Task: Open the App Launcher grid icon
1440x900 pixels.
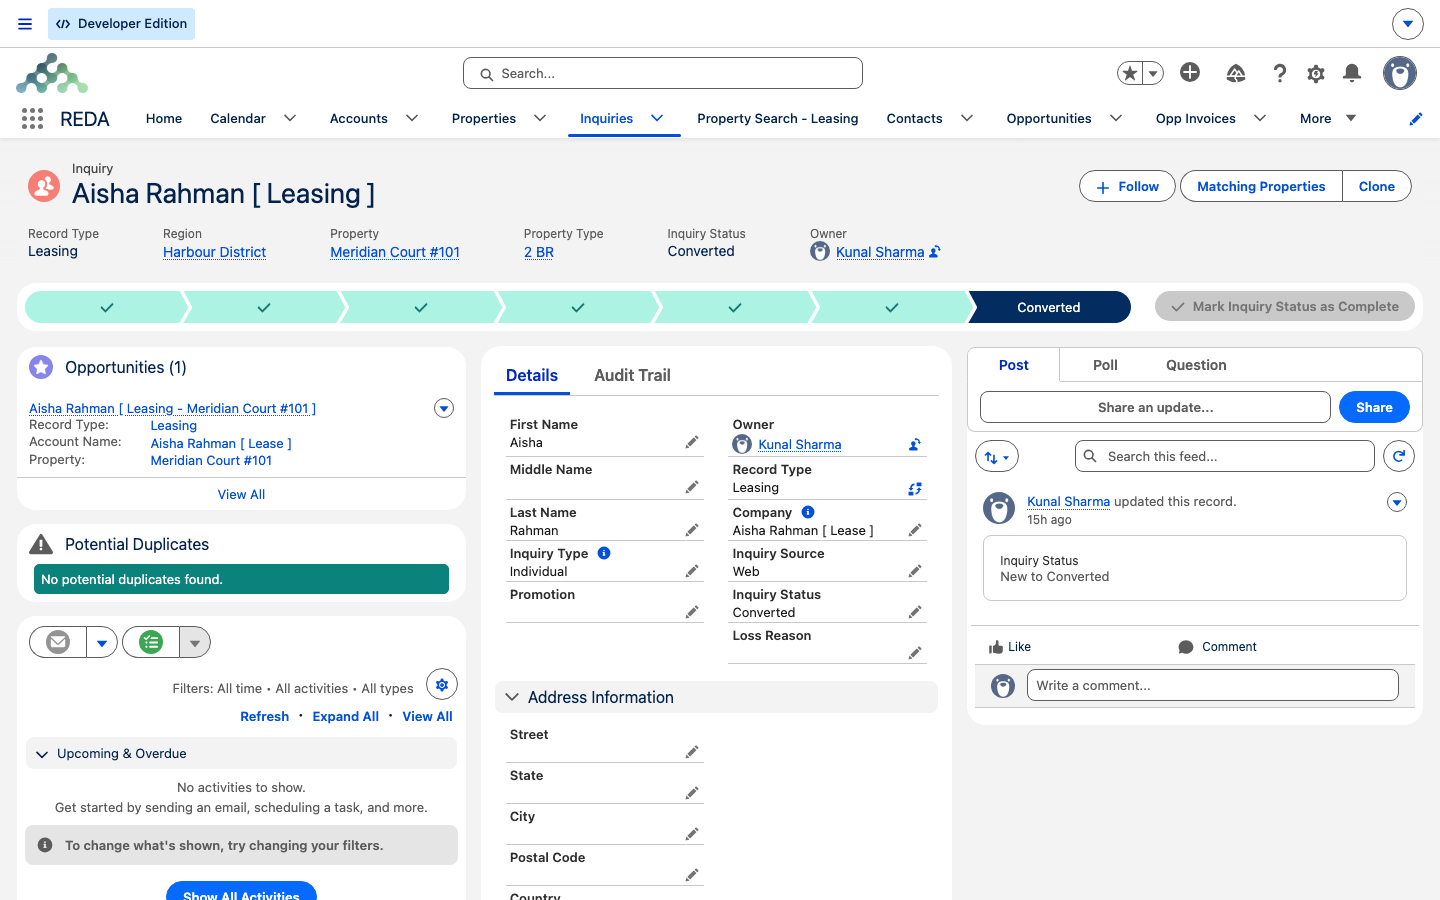Action: pos(32,119)
